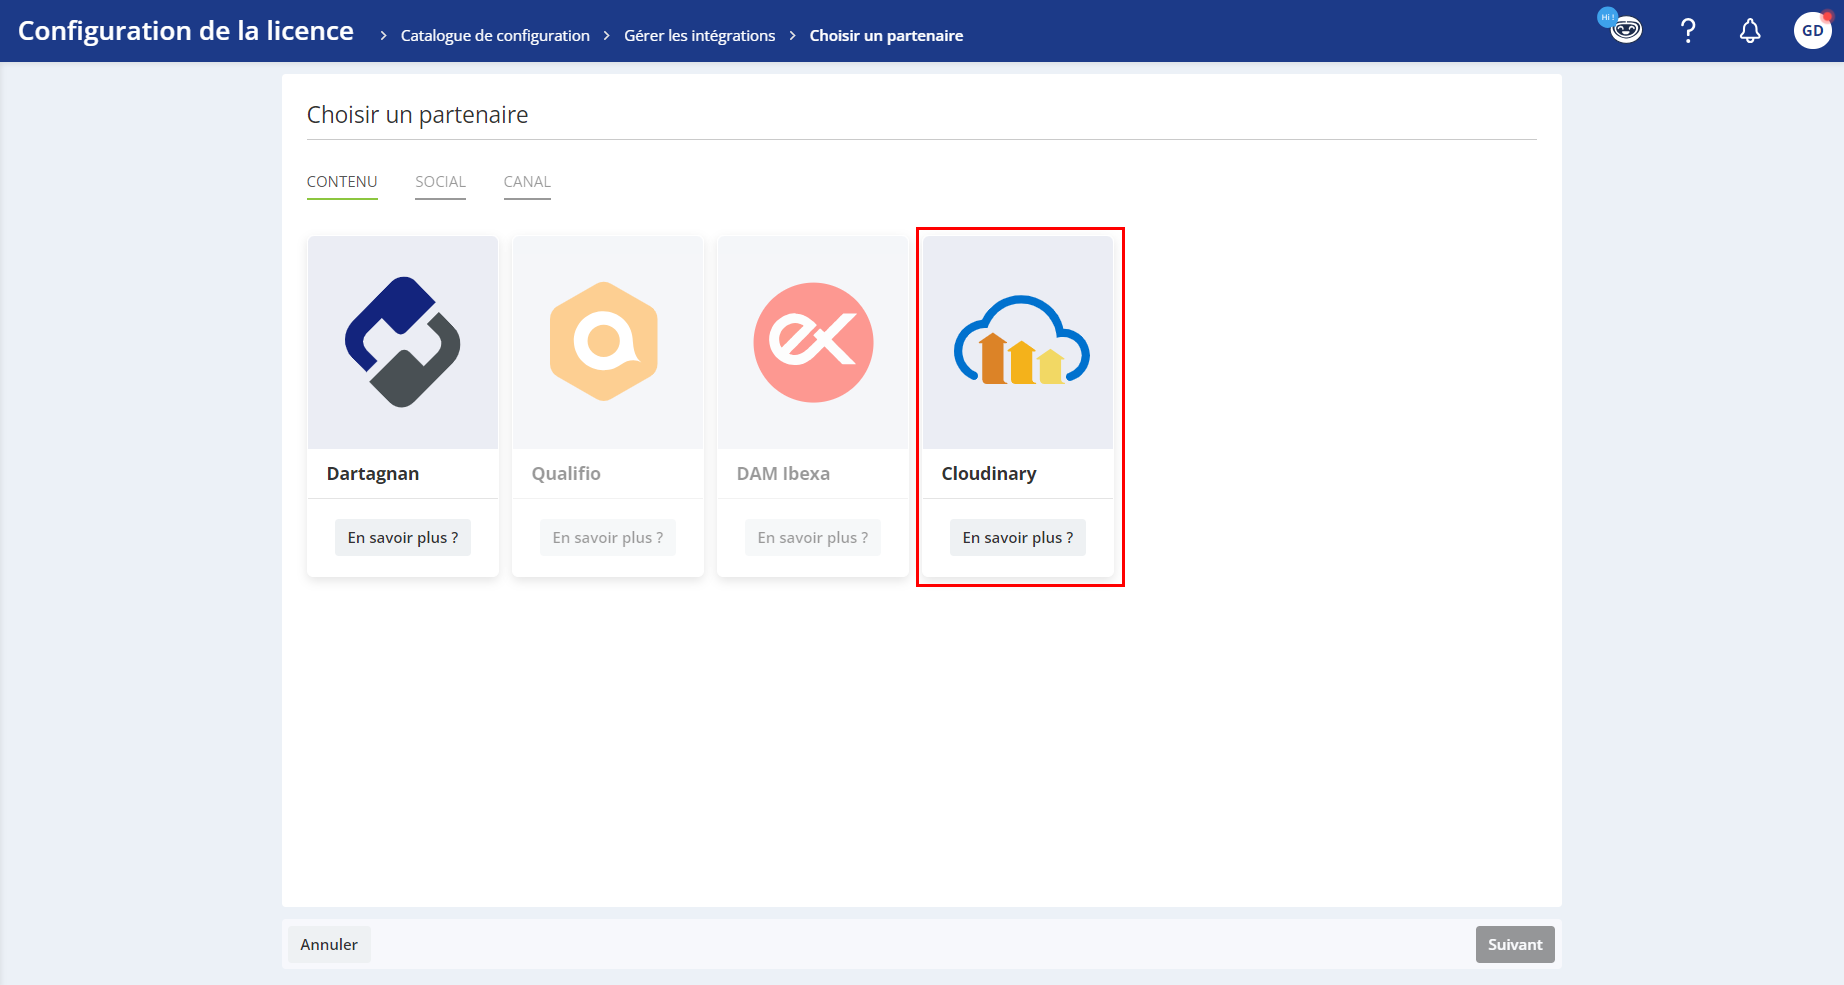This screenshot has height=985, width=1844.
Task: Click En savoir plus for Qualifio
Action: [x=608, y=537]
